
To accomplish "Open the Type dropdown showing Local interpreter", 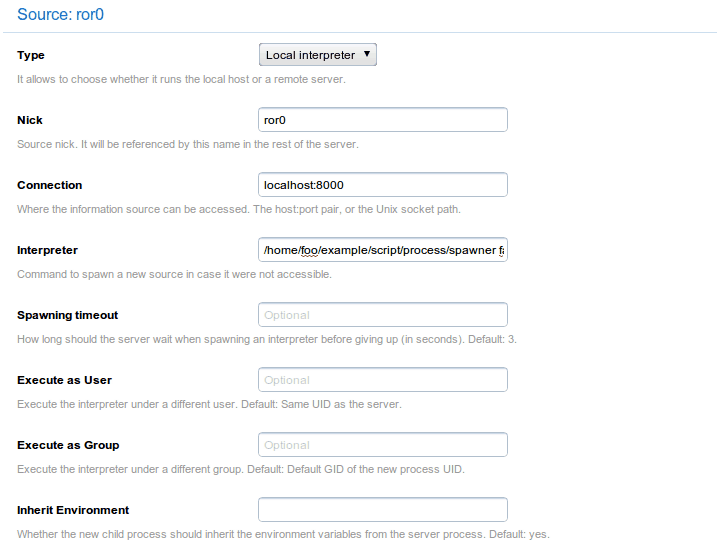I will coord(317,55).
